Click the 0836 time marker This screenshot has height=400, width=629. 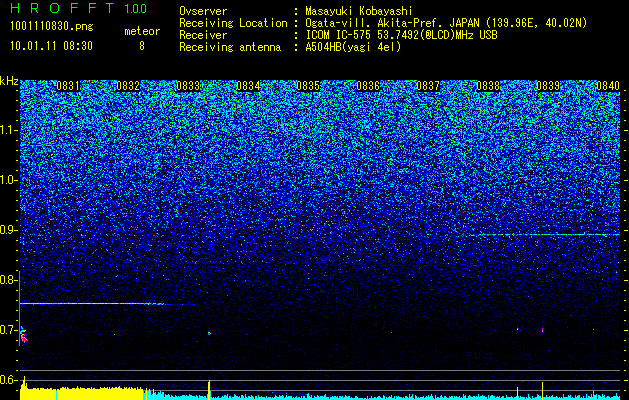368,86
